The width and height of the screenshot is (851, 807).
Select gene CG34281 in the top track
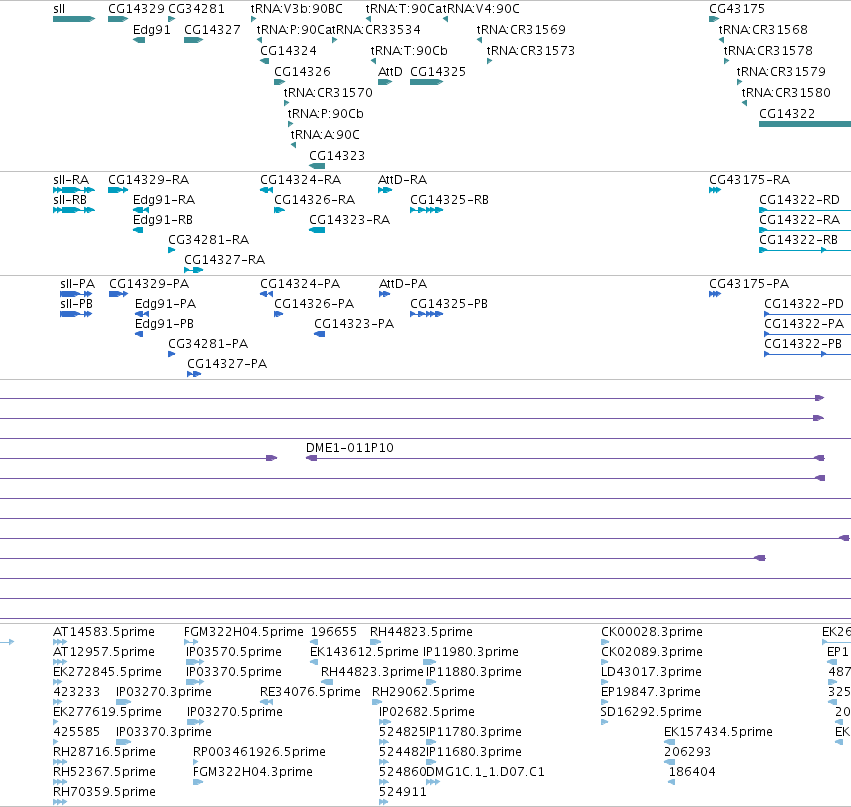[172, 20]
